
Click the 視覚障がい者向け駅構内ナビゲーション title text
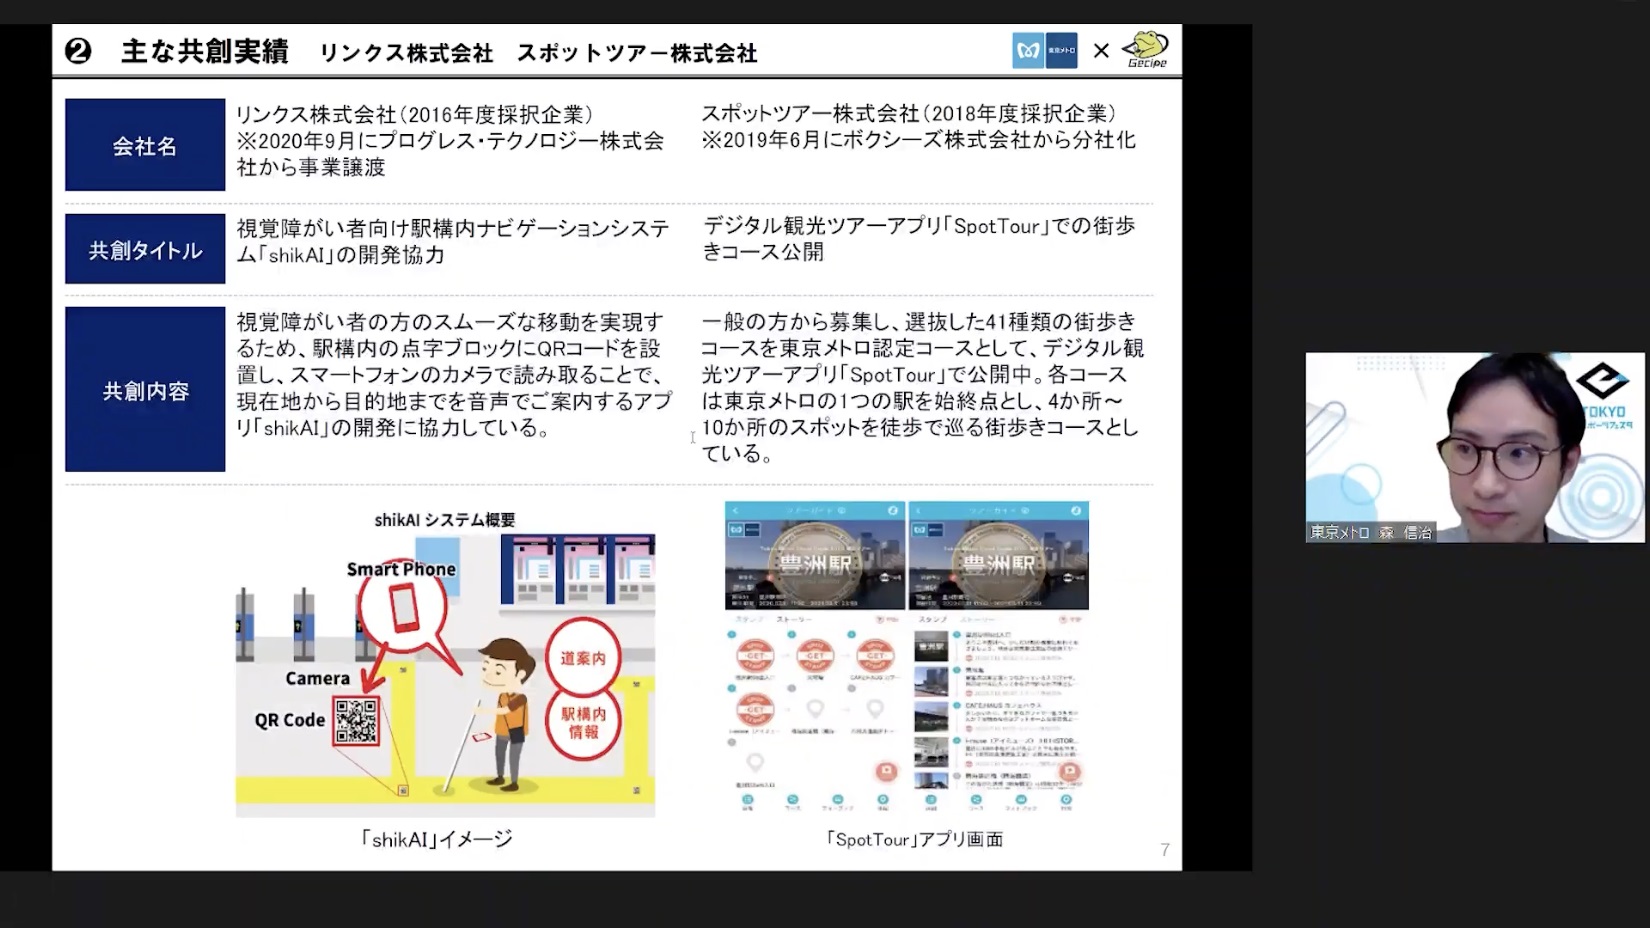point(453,242)
